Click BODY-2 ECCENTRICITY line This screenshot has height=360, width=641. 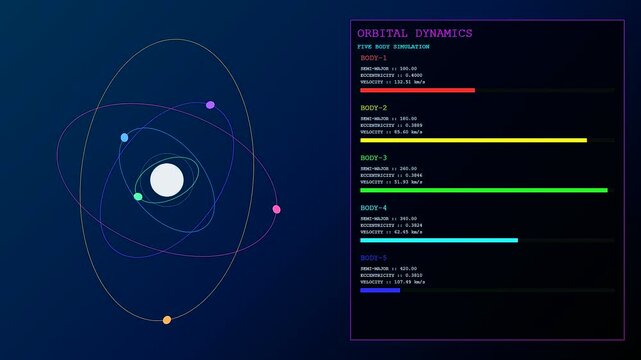coord(391,125)
